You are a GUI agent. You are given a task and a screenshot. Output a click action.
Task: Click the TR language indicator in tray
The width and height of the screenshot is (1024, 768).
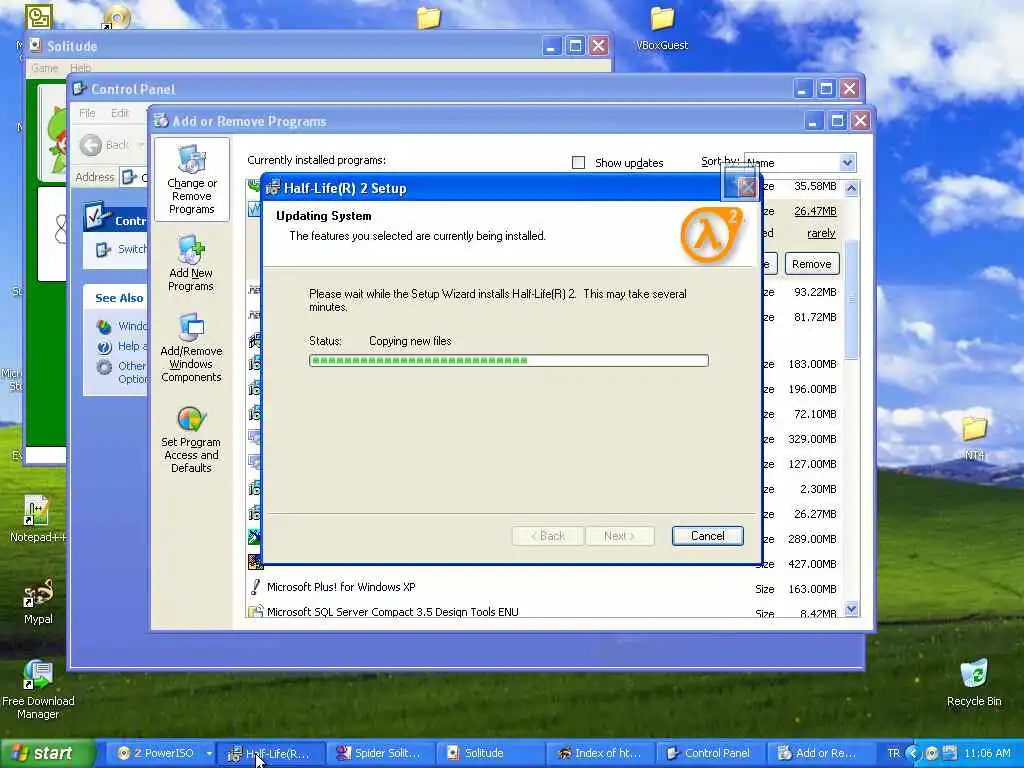click(x=893, y=753)
